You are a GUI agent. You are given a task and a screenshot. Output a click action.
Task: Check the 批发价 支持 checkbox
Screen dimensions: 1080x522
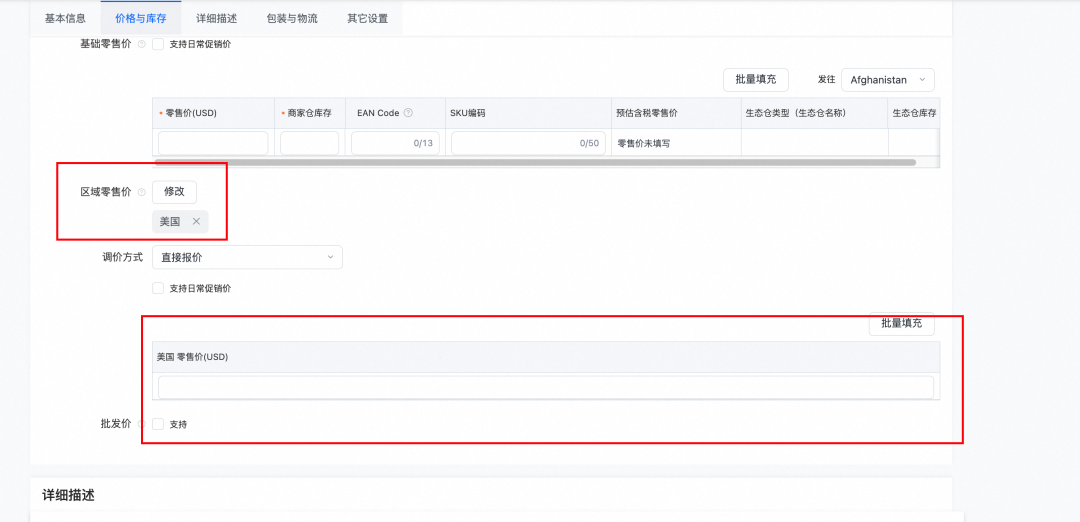coord(158,424)
